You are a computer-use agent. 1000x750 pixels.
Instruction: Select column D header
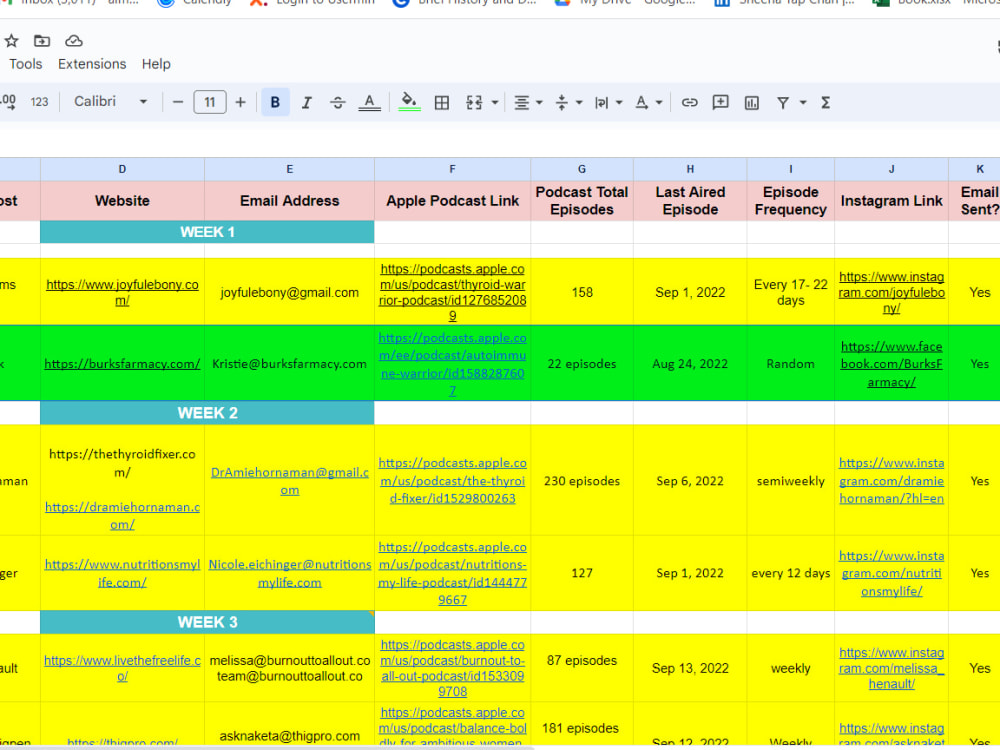point(122,169)
